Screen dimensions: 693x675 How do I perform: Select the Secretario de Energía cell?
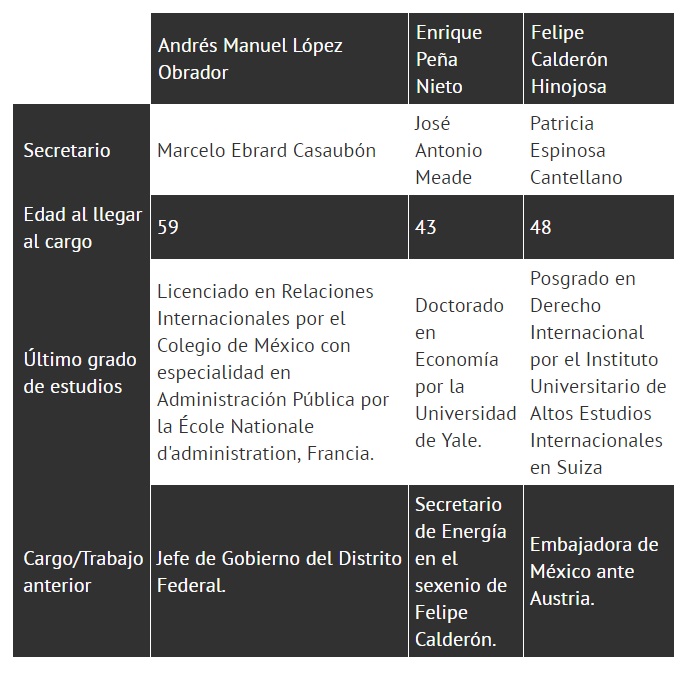click(466, 571)
